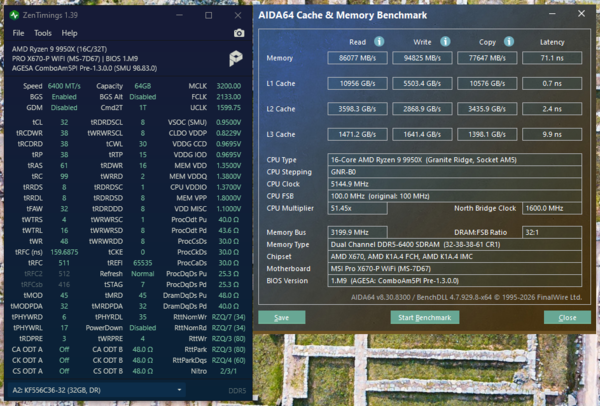Click the RttNomWr value RZQ/7 (34)
This screenshot has height=406, width=600.
pyautogui.click(x=228, y=317)
